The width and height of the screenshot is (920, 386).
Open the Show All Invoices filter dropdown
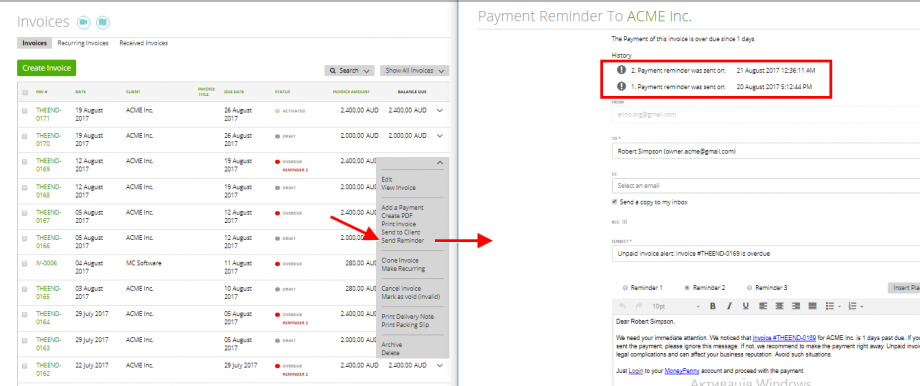tap(414, 70)
